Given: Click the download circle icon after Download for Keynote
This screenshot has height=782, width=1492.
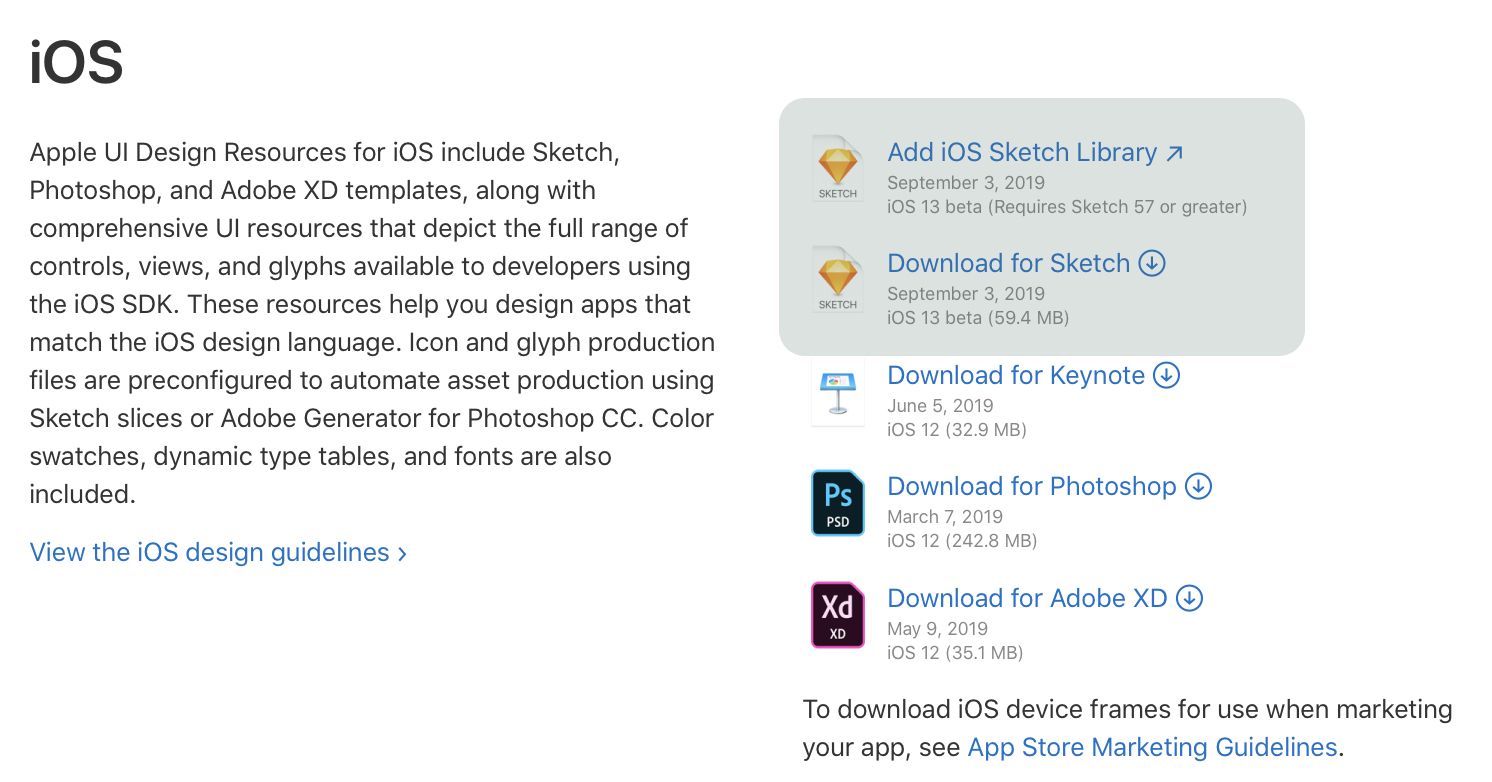Looking at the screenshot, I should (x=1167, y=375).
